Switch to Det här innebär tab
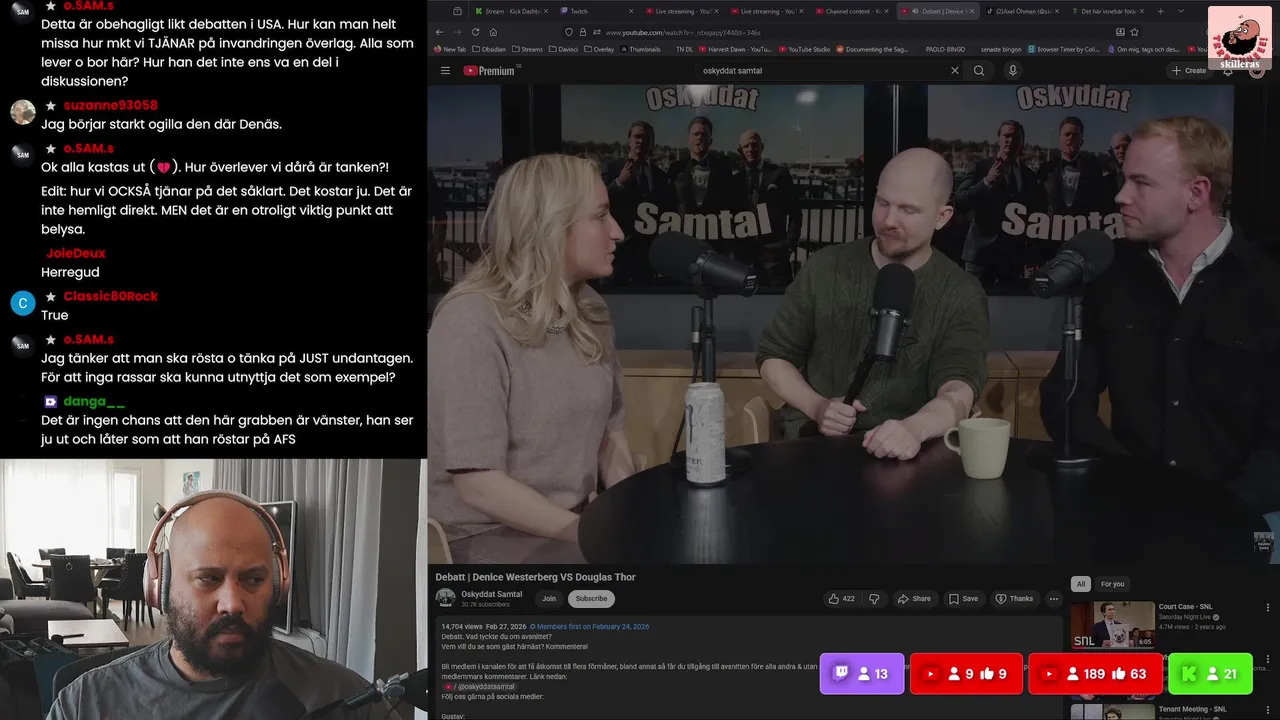 click(x=1108, y=11)
